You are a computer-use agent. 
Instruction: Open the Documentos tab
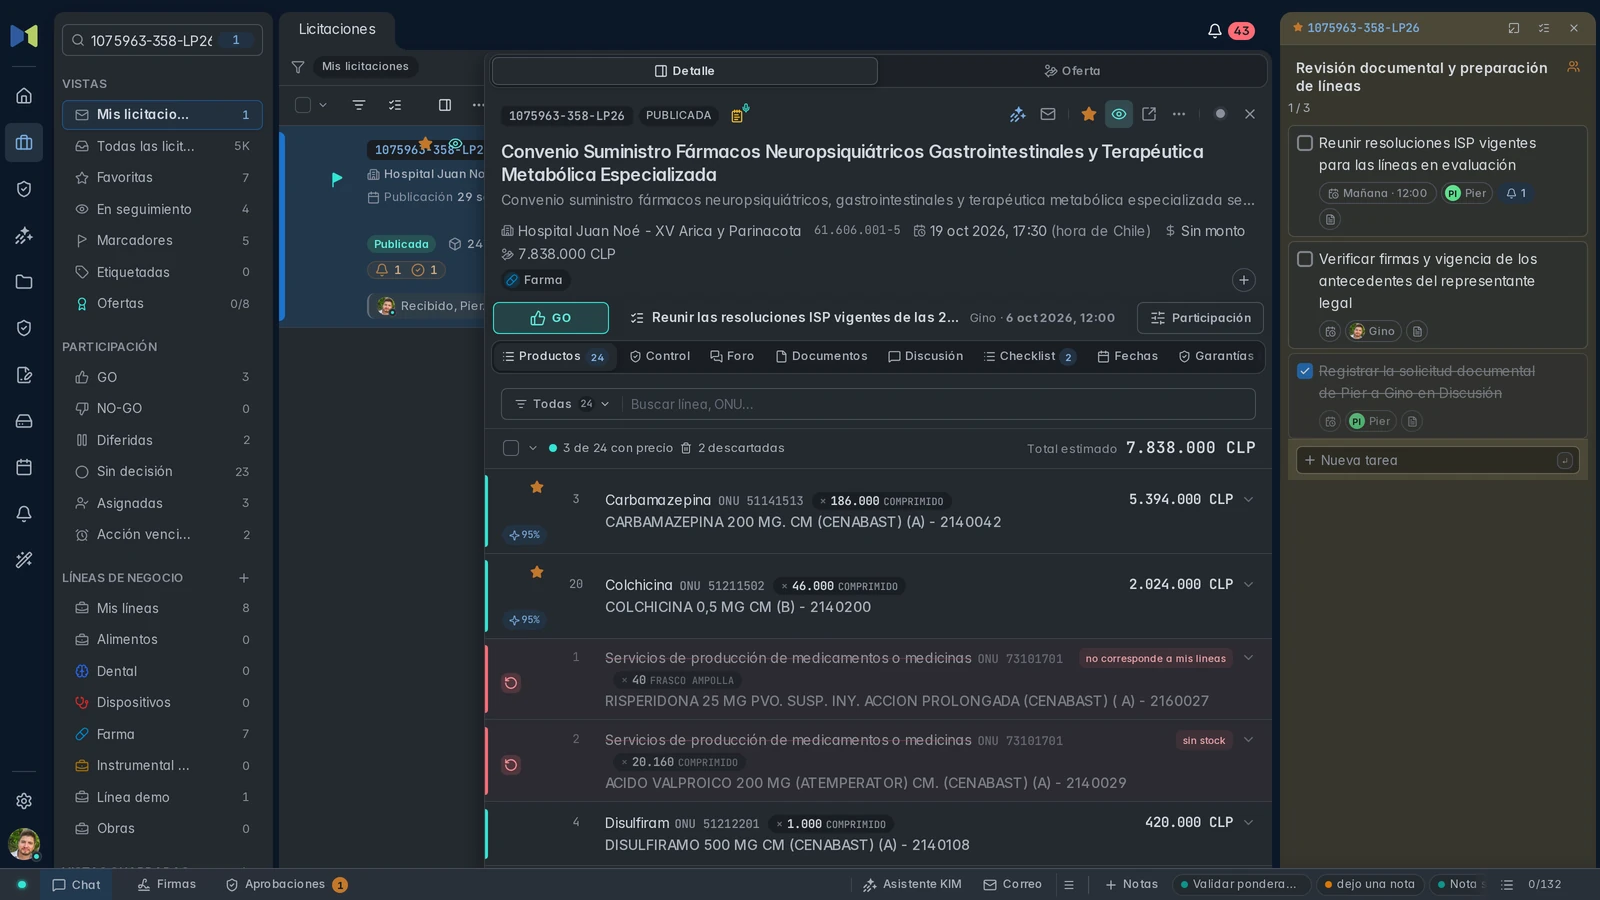point(821,356)
